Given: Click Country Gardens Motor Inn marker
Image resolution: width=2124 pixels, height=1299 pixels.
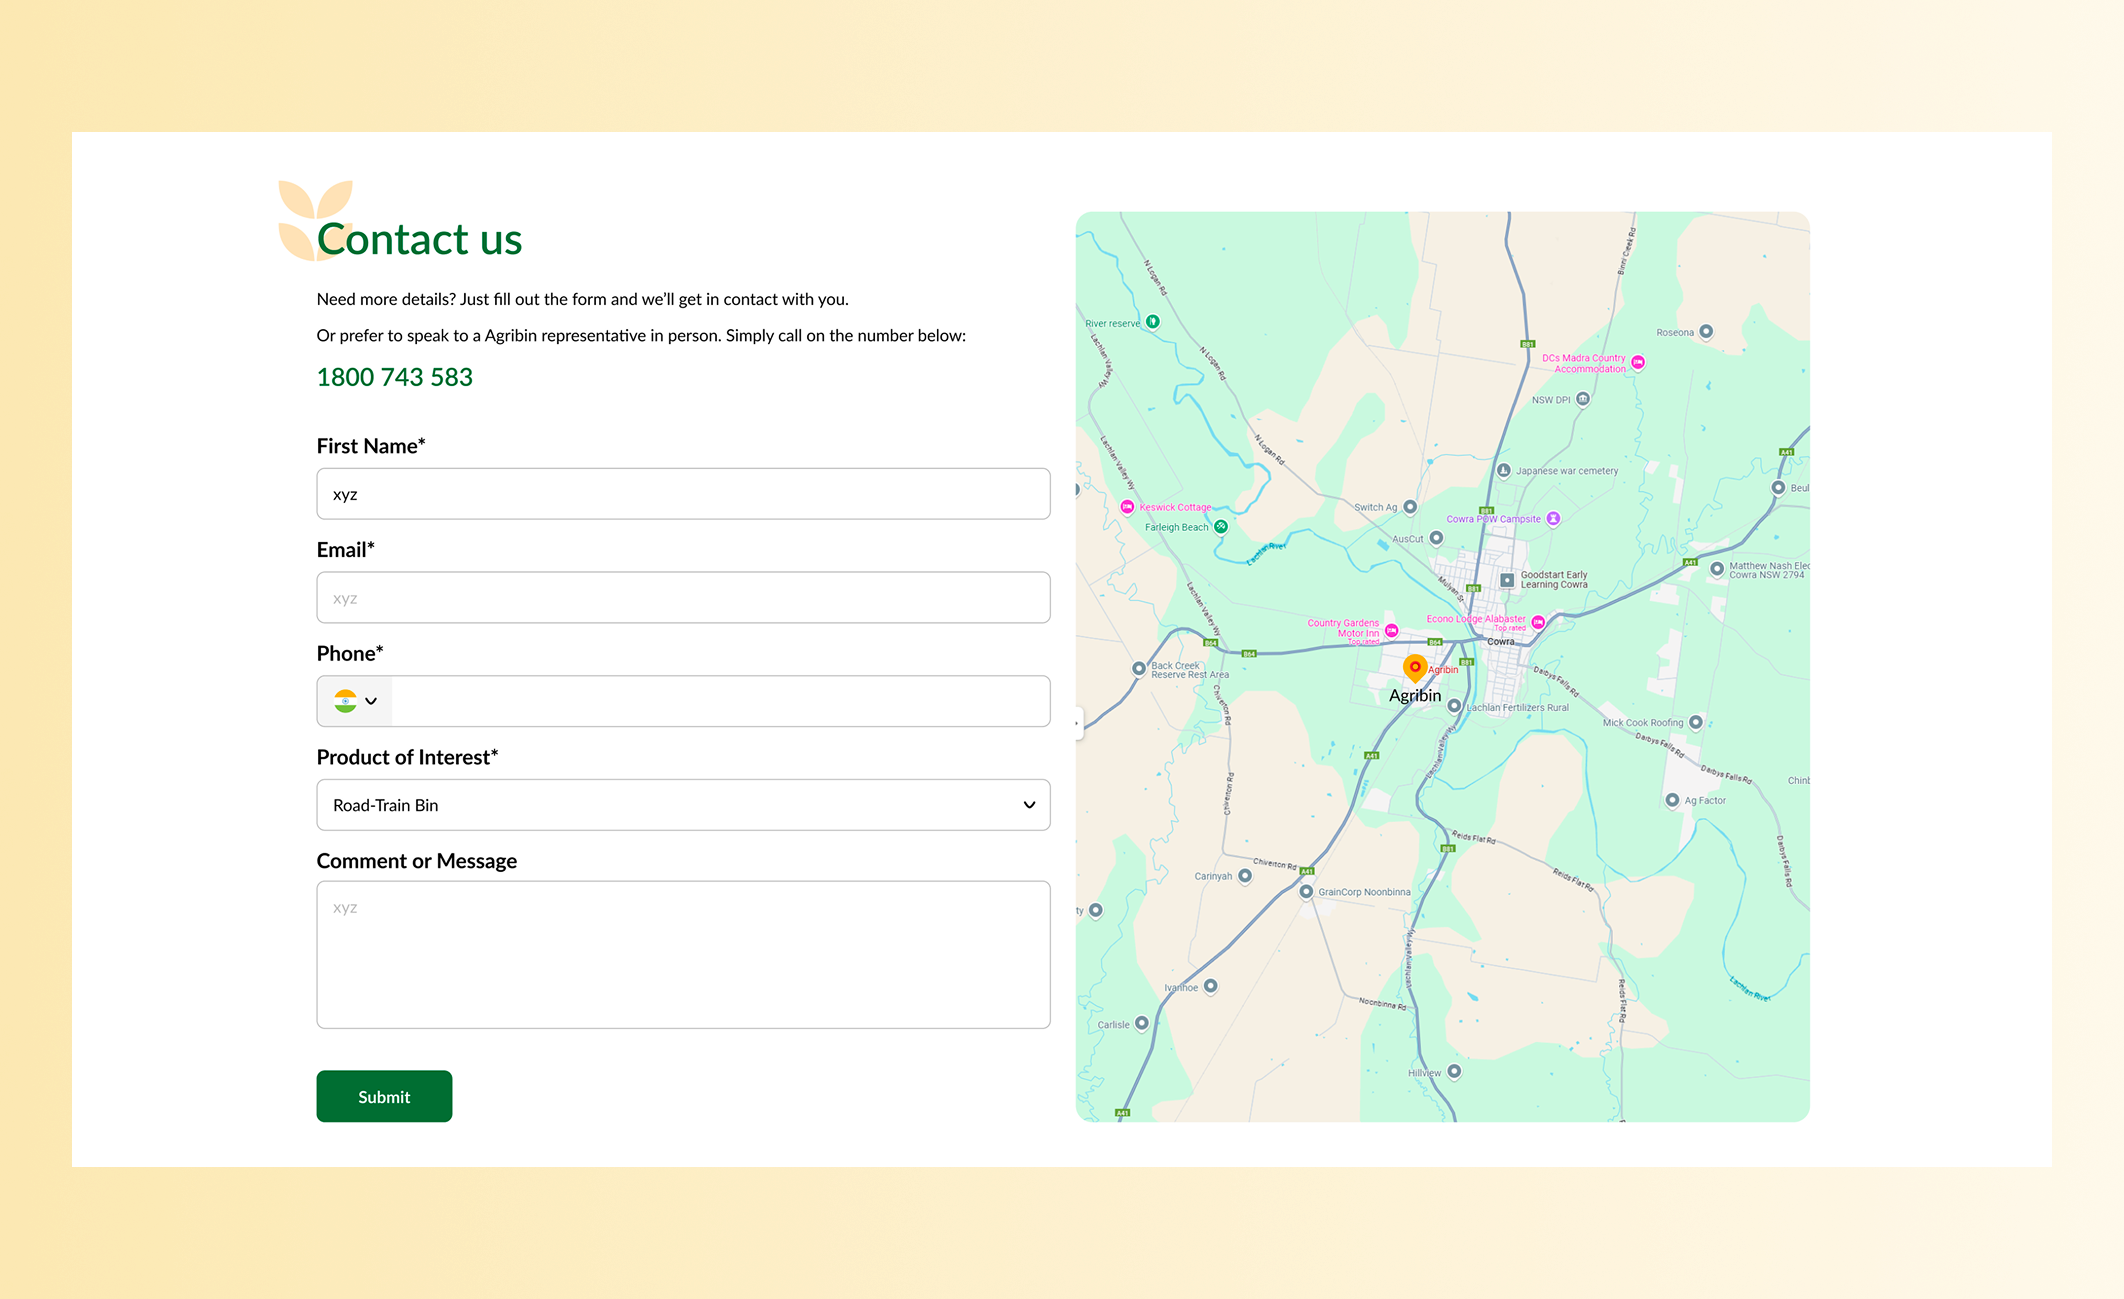Looking at the screenshot, I should (1391, 630).
